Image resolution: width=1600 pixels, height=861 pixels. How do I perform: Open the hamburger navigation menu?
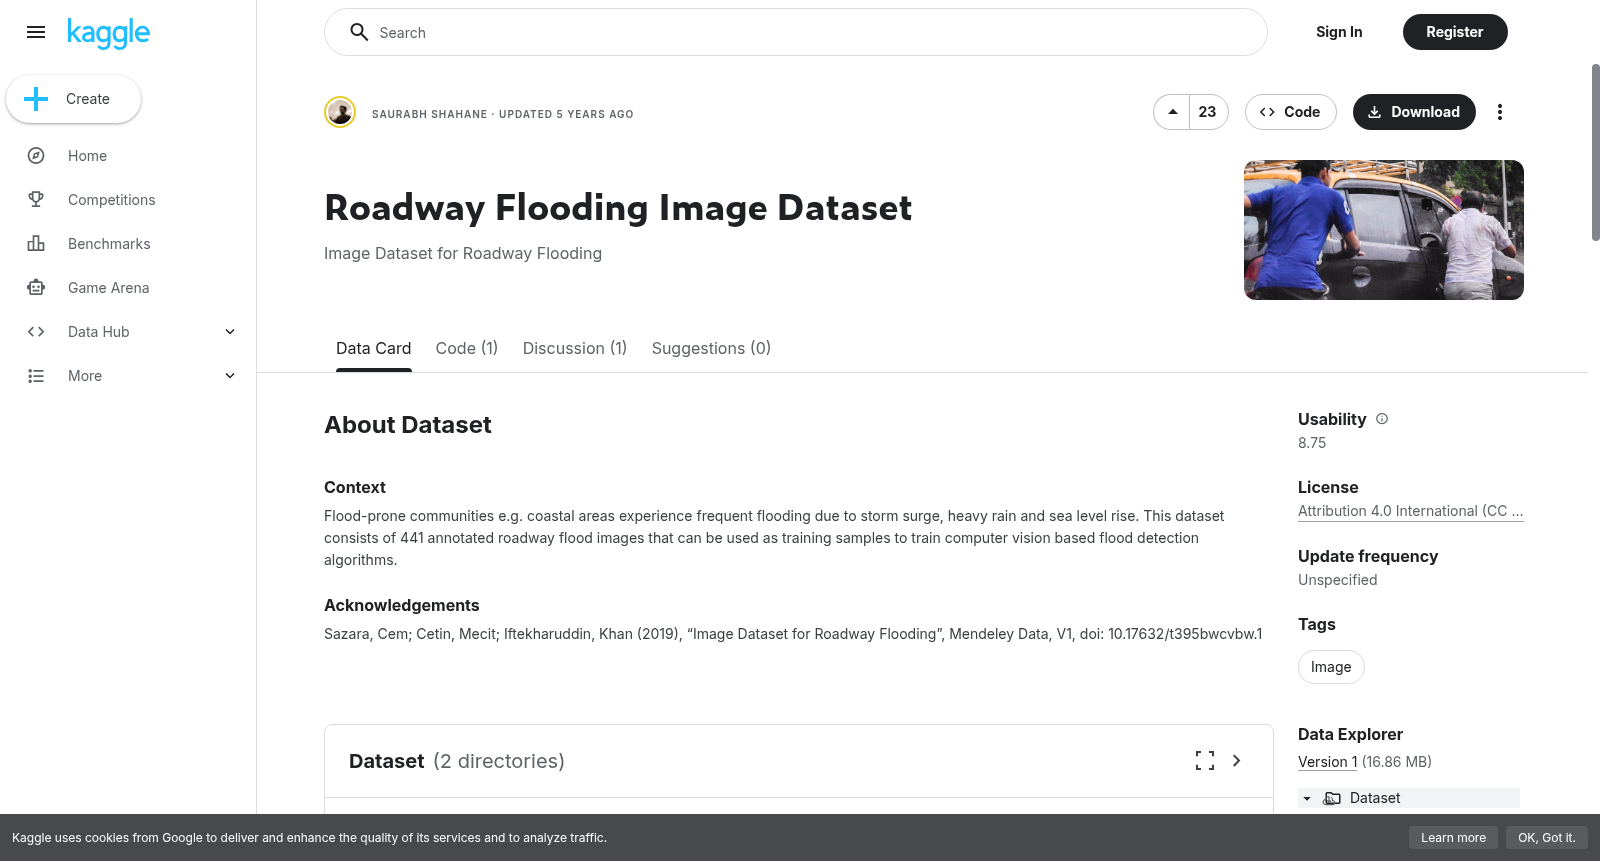pyautogui.click(x=36, y=32)
